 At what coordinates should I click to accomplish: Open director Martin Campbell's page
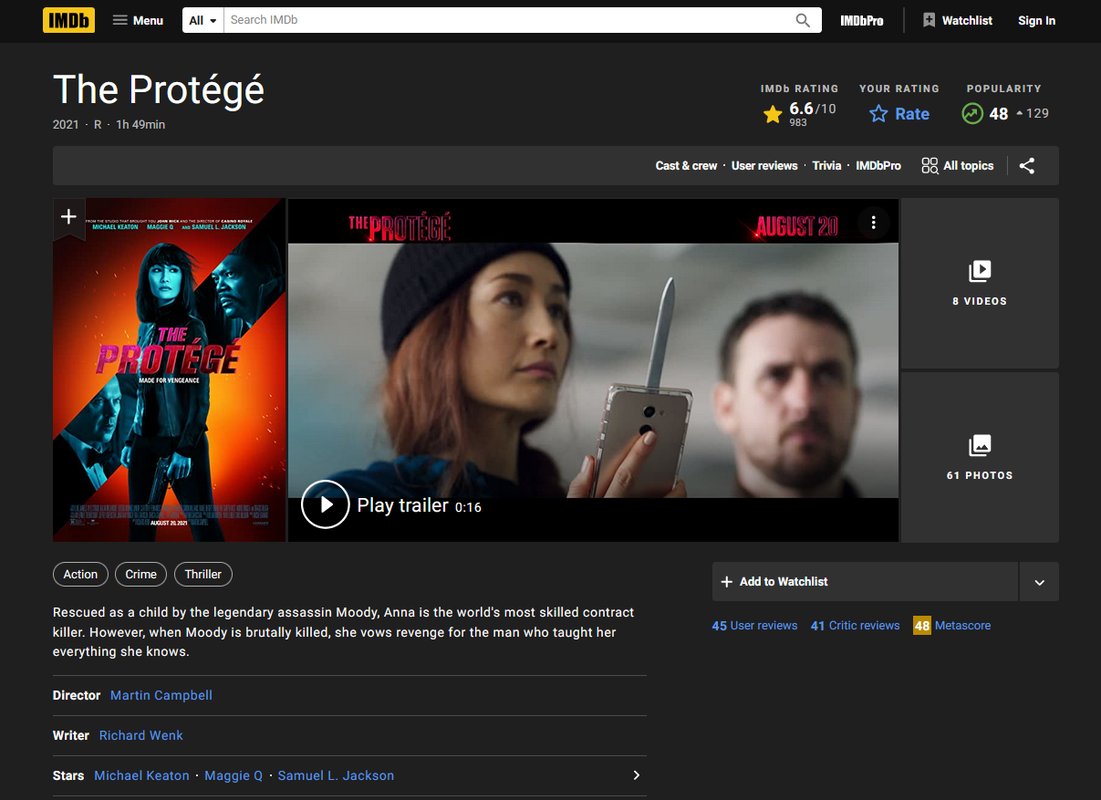(161, 695)
